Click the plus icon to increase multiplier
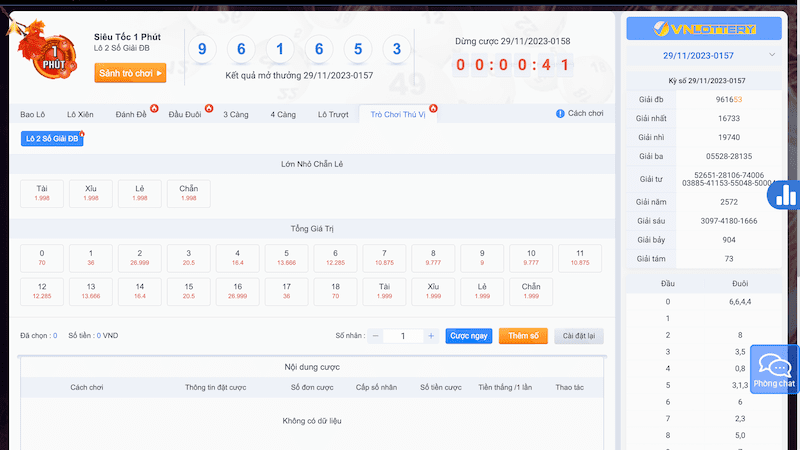Viewport: 800px width, 450px height. 430,336
